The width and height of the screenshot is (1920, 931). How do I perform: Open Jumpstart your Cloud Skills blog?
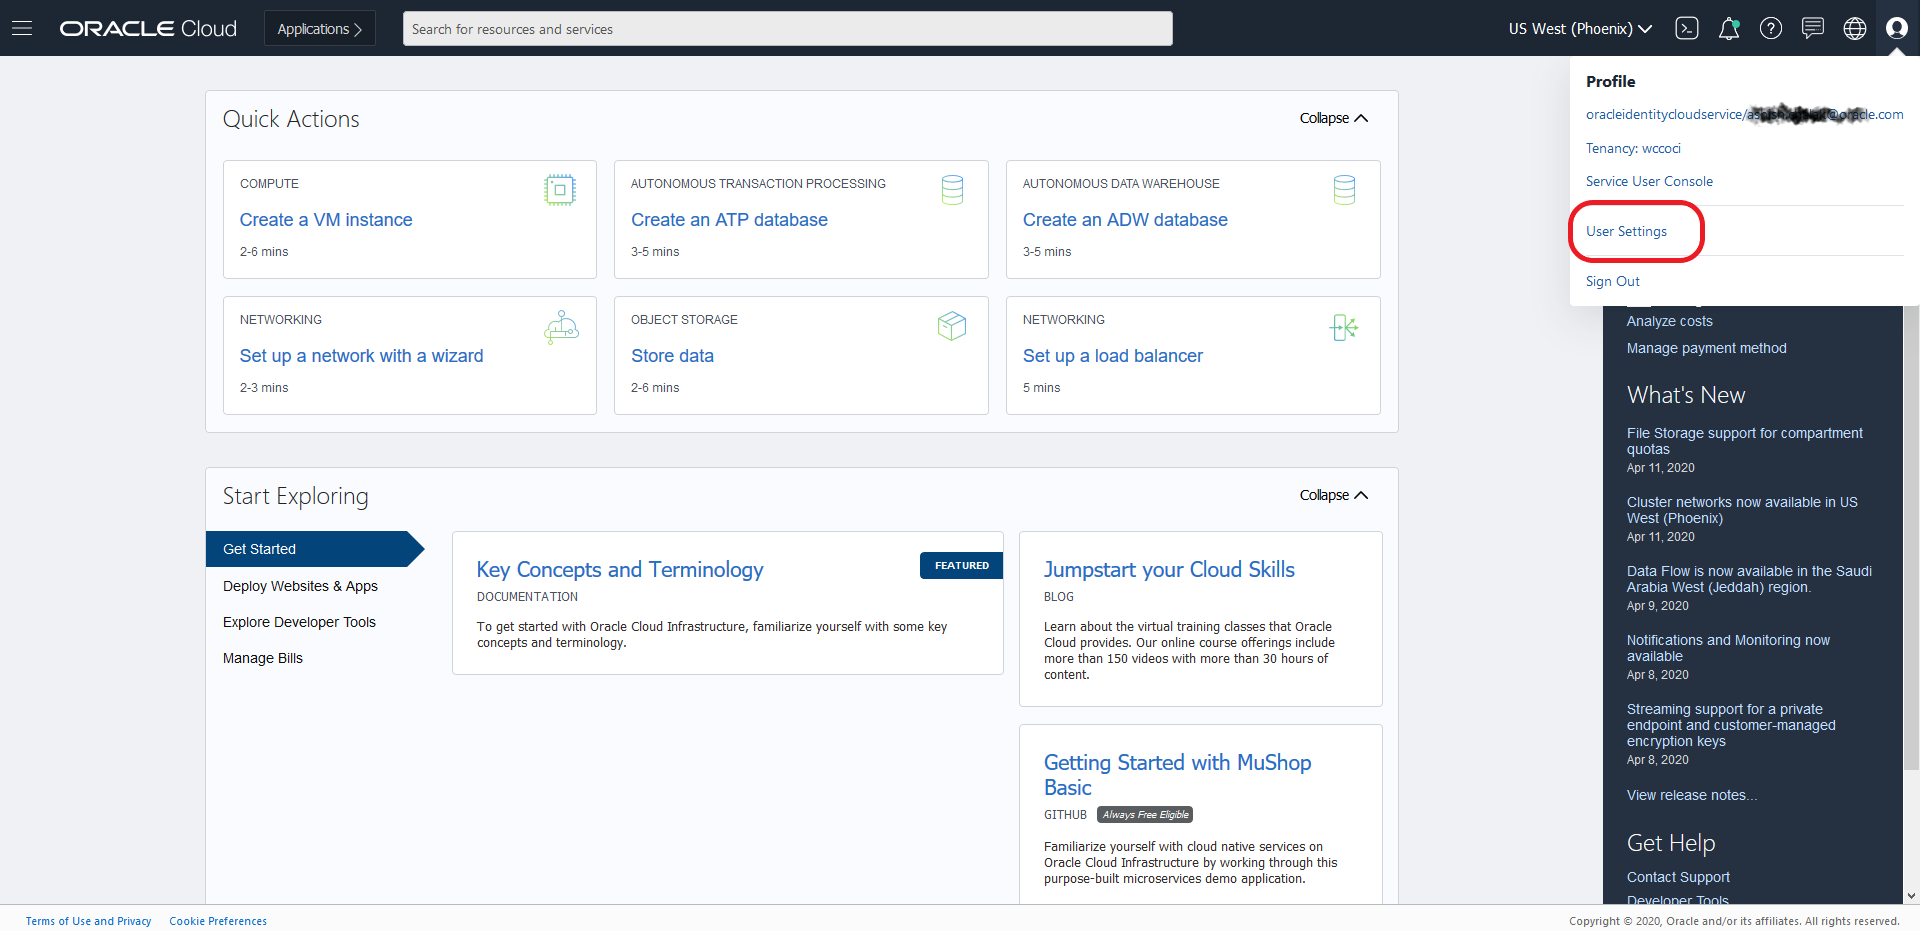coord(1169,569)
